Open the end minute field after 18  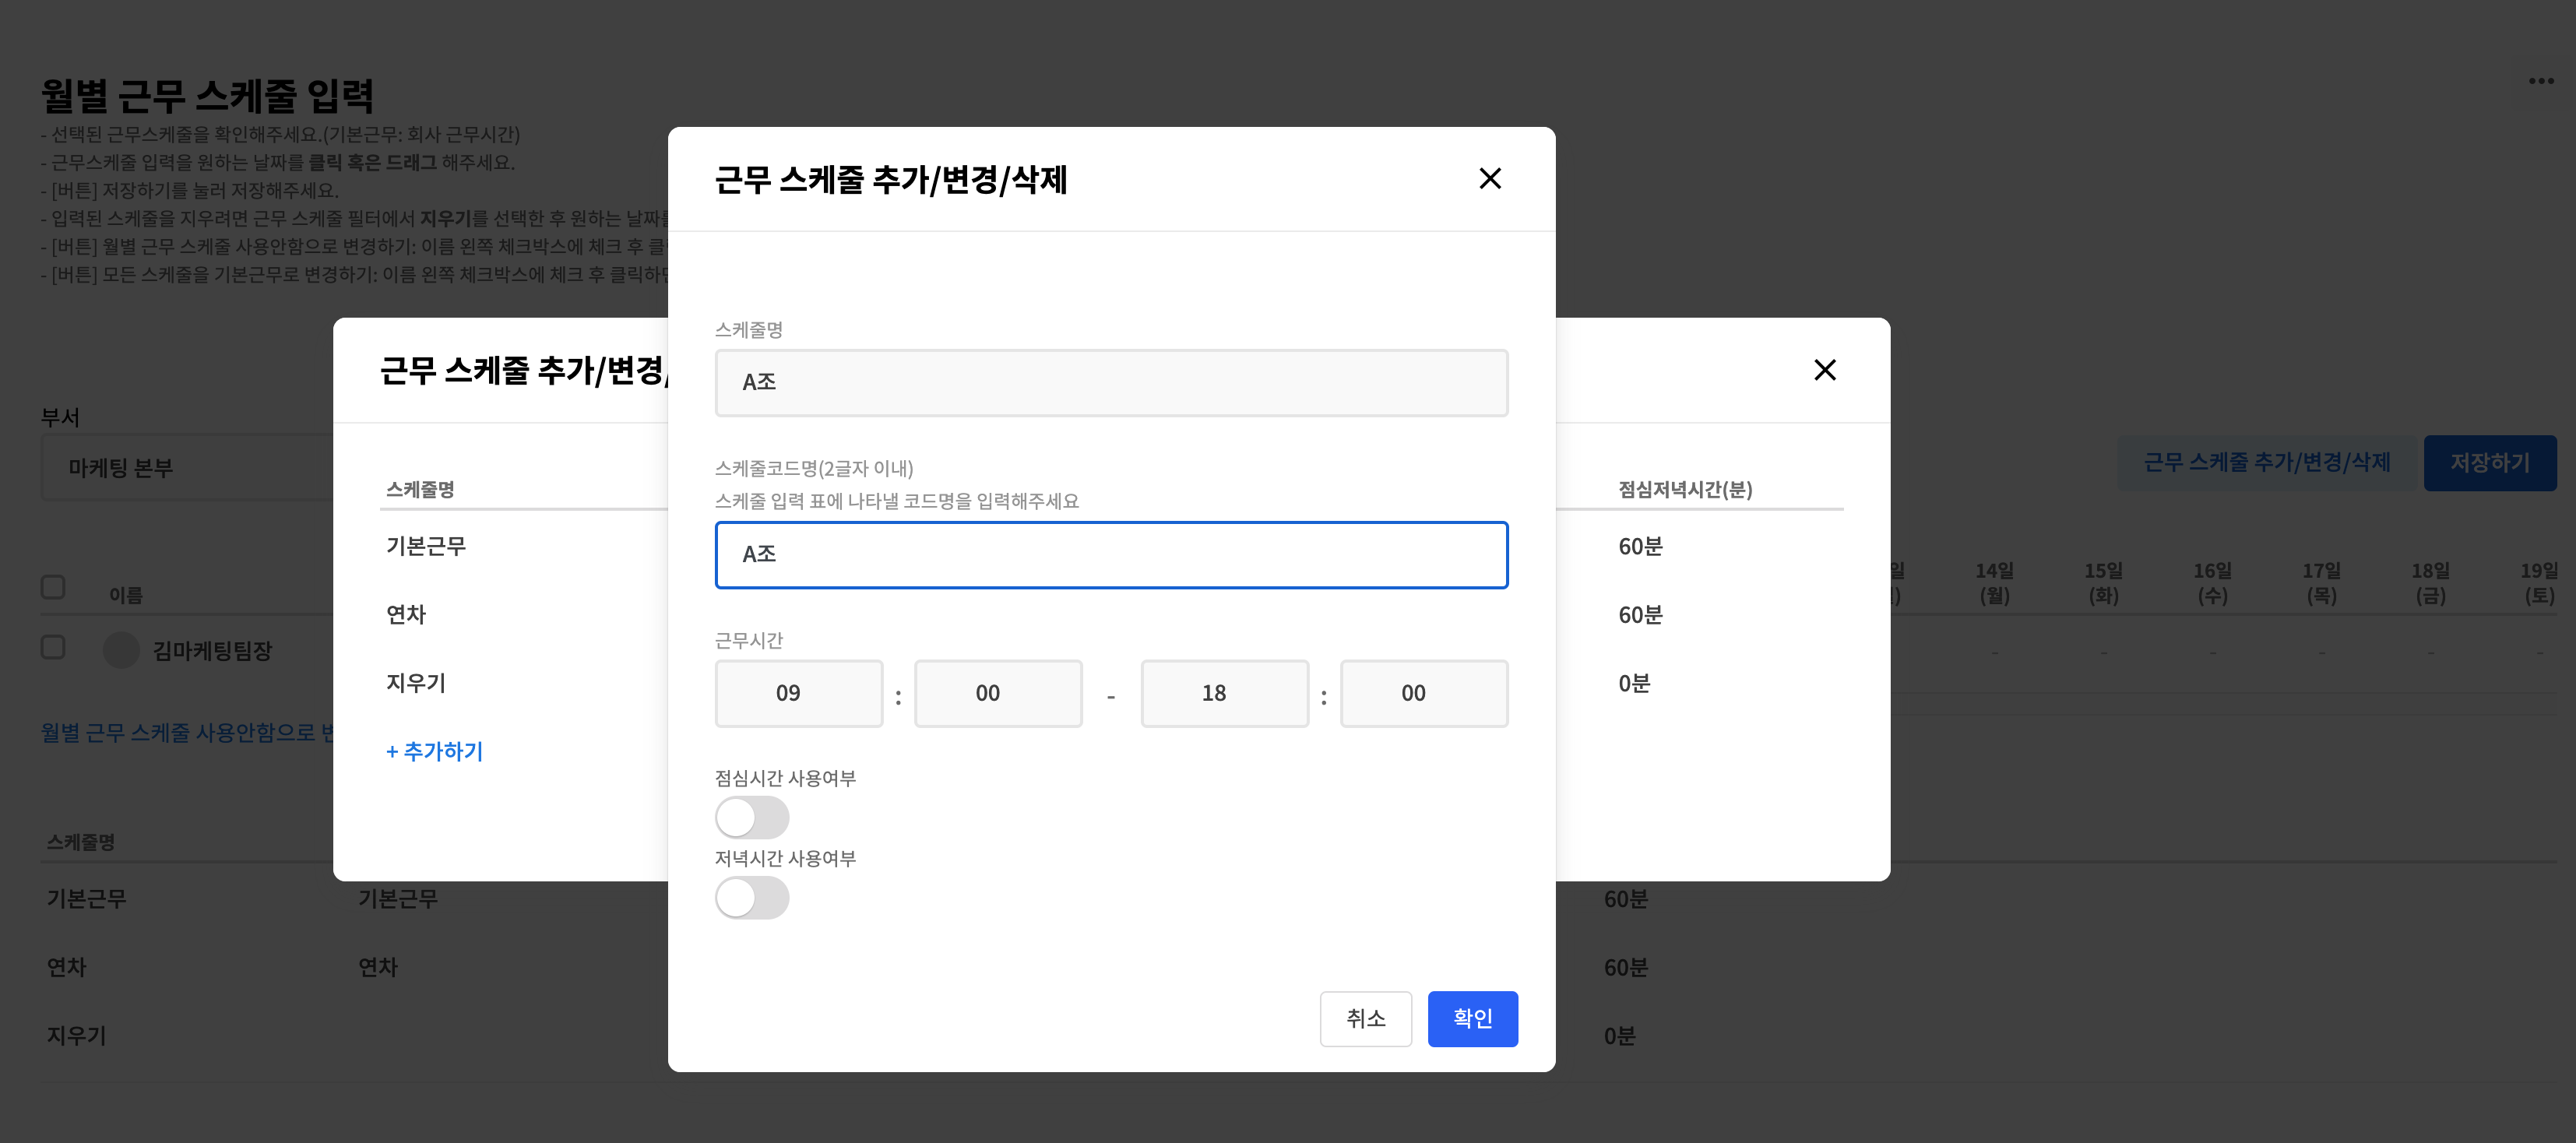pyautogui.click(x=1424, y=693)
